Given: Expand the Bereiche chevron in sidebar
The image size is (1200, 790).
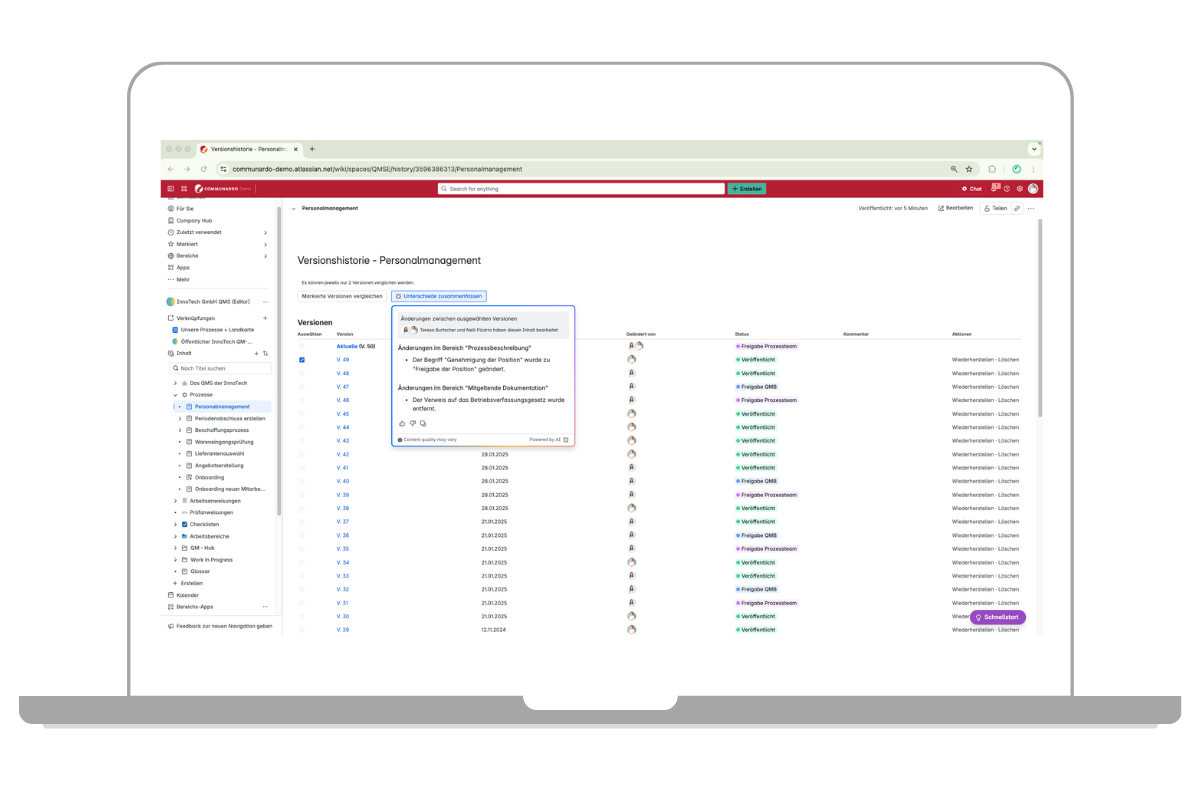Looking at the screenshot, I should pyautogui.click(x=265, y=256).
